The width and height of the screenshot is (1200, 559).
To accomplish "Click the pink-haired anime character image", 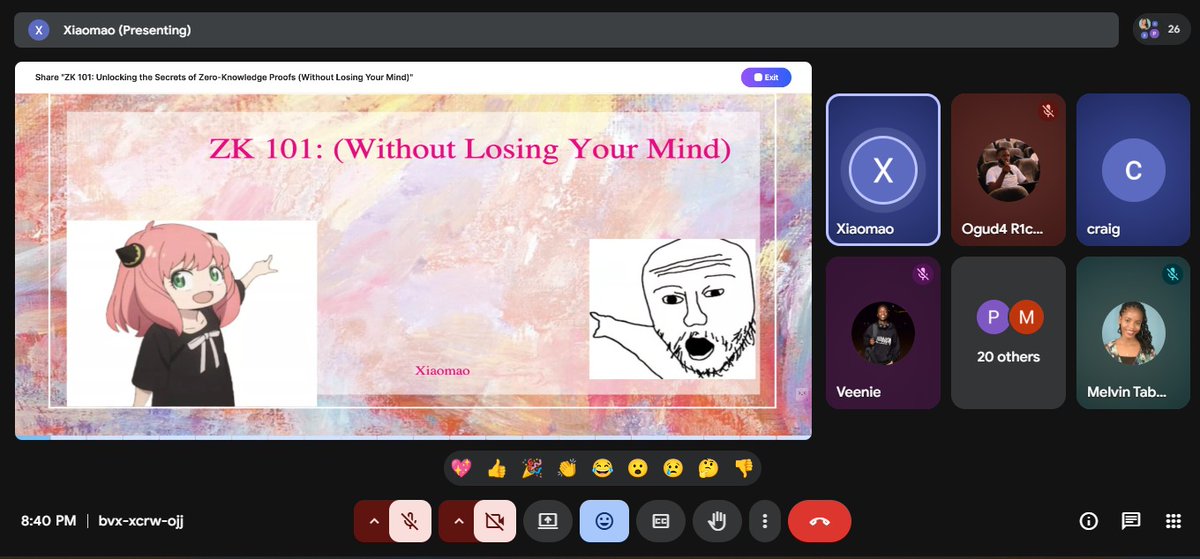I will 192,314.
